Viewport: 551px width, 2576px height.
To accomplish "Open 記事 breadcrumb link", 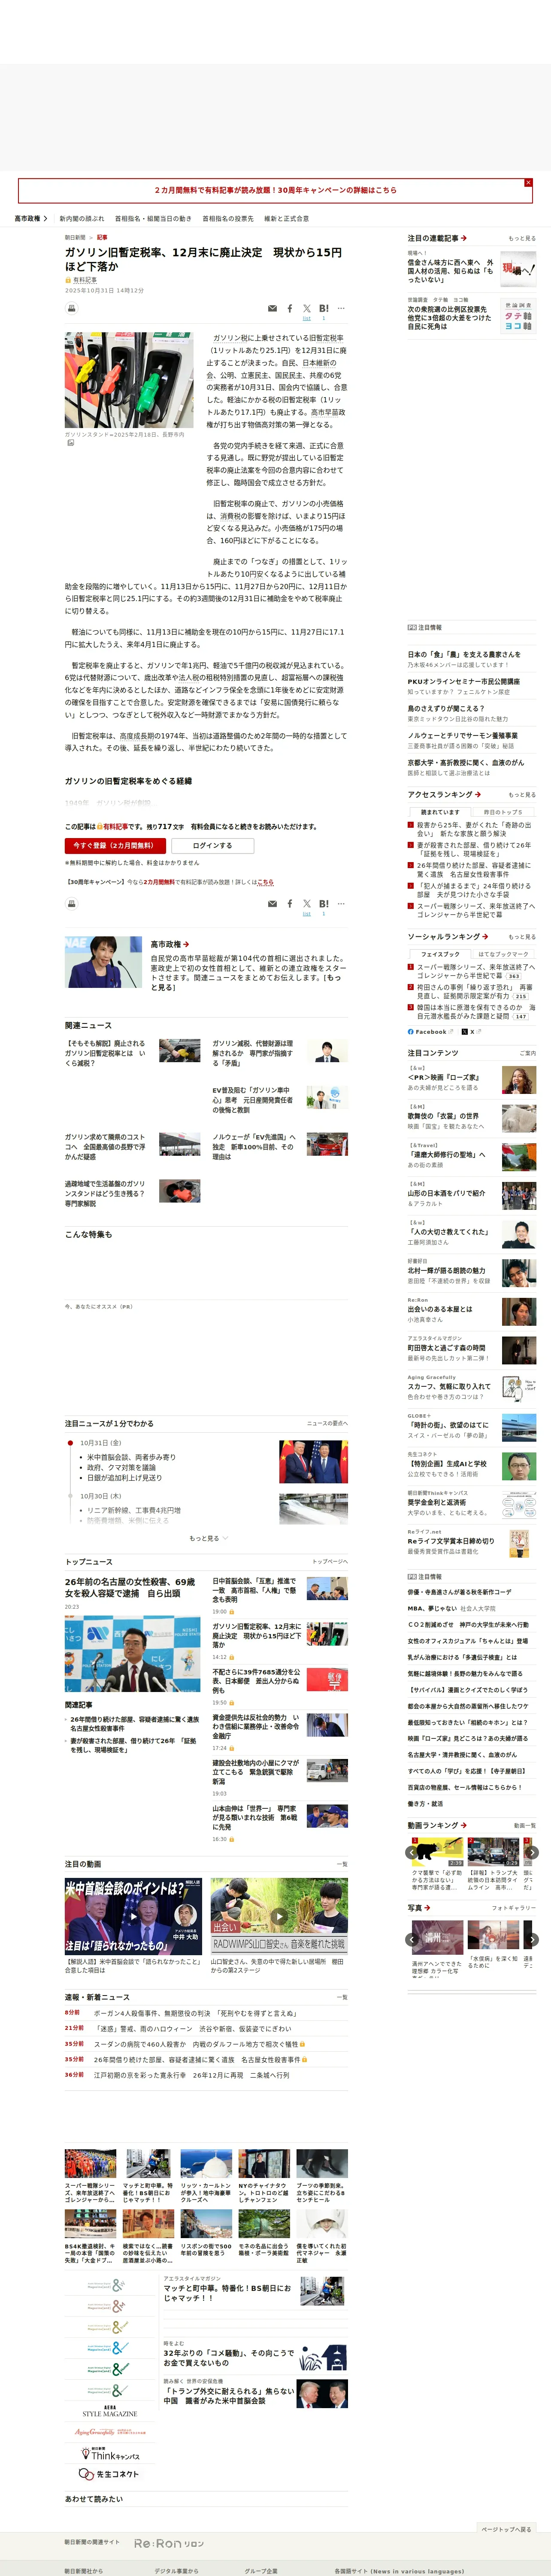I will [x=102, y=237].
